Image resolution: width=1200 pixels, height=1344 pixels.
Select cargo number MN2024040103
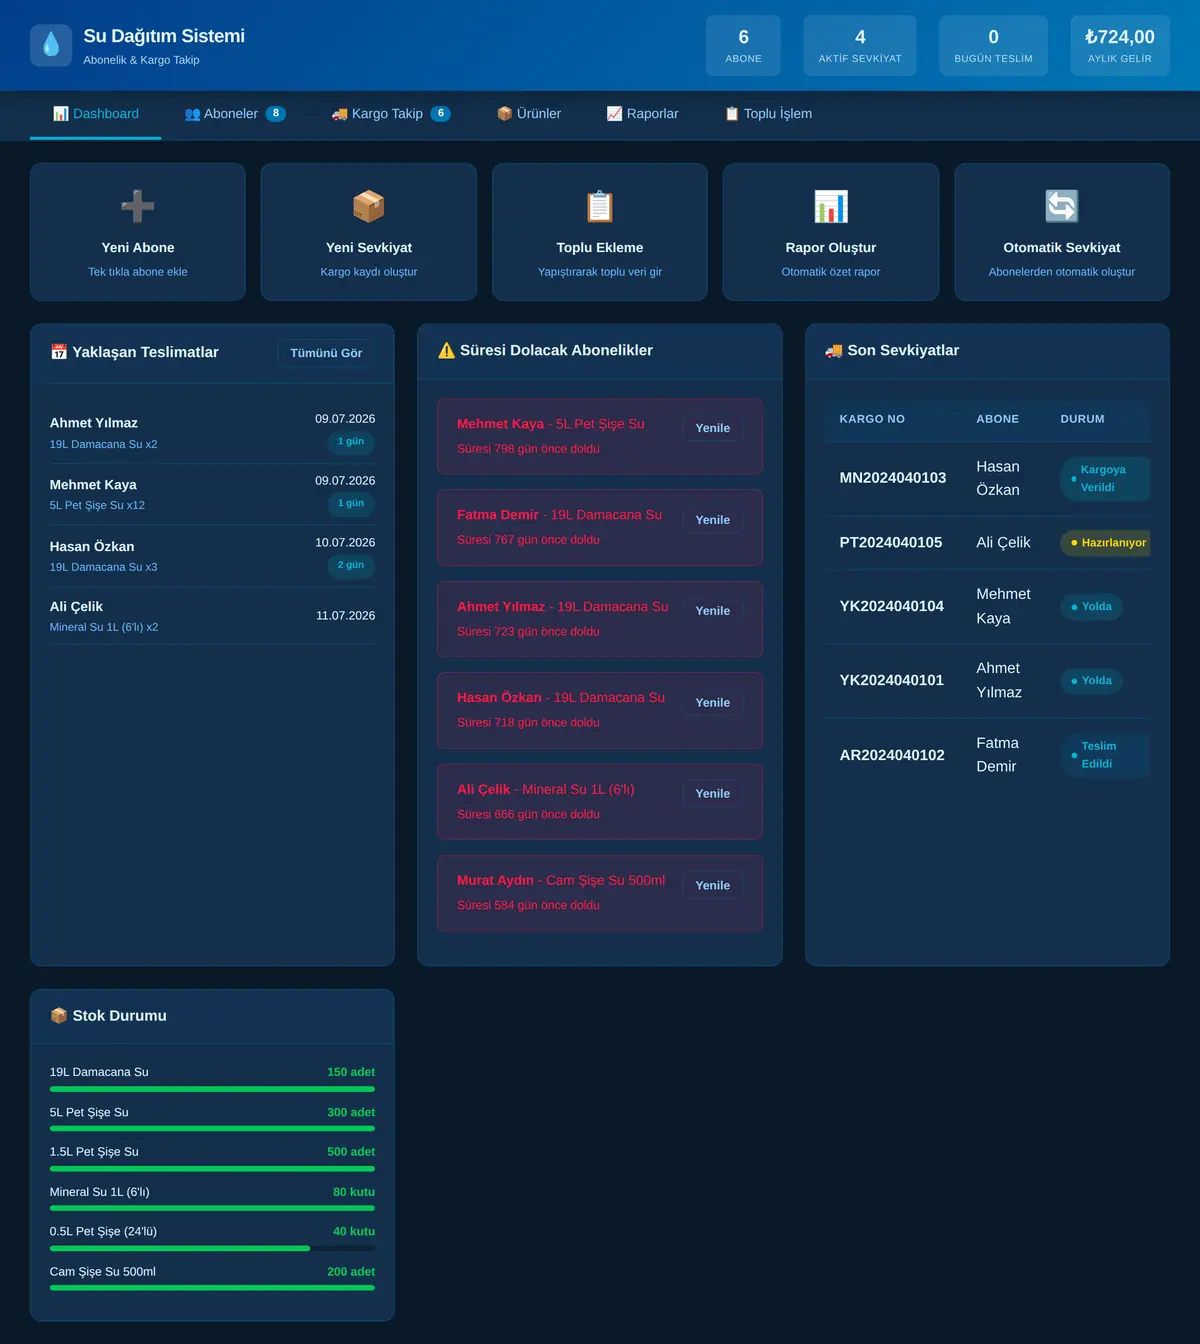tap(893, 478)
